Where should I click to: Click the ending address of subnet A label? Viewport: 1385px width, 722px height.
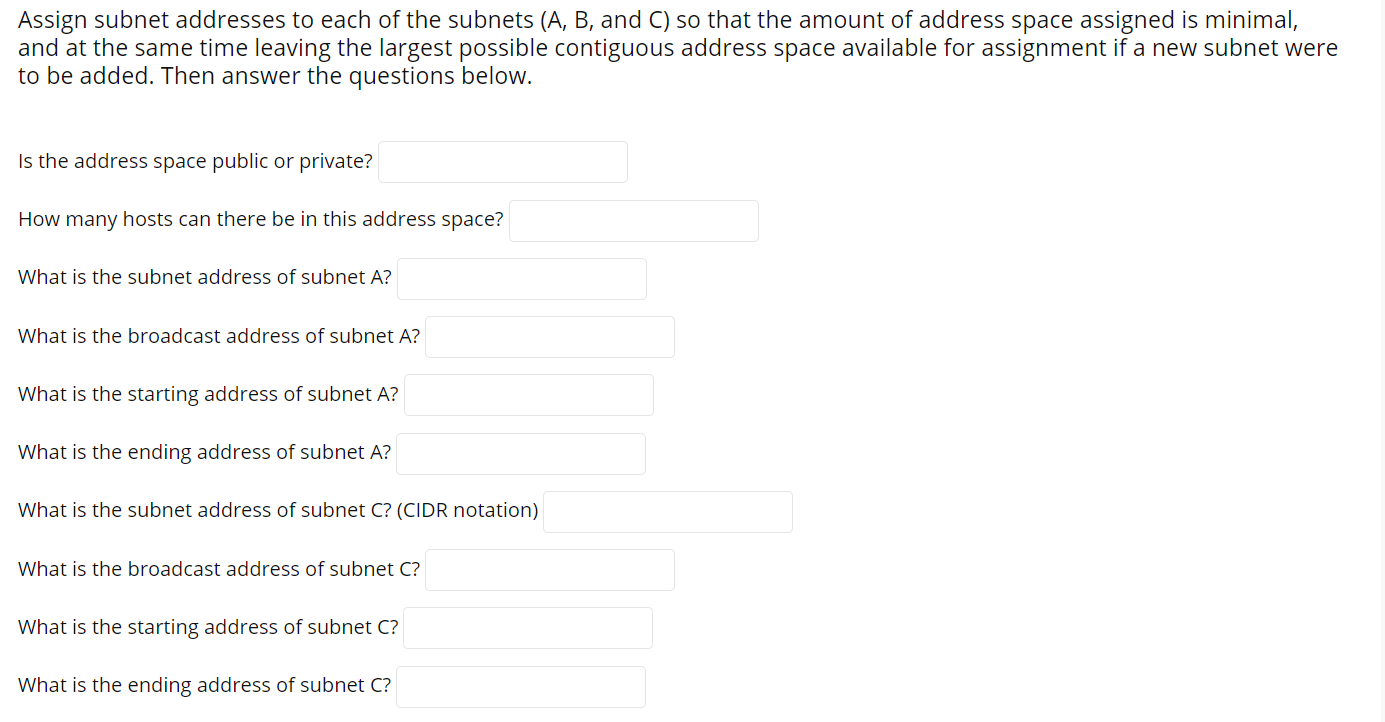(203, 451)
